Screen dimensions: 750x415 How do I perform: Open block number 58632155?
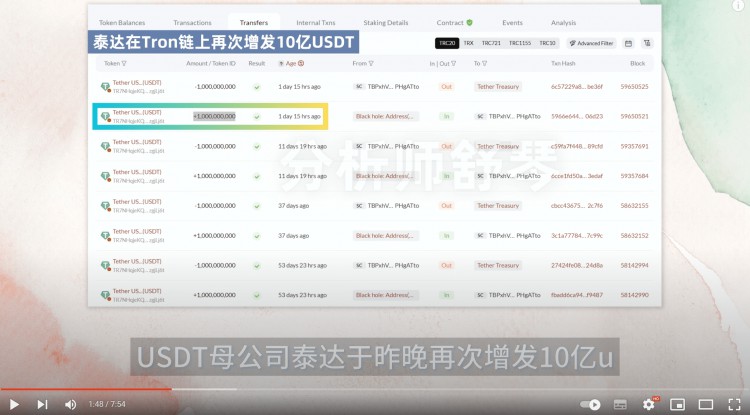click(634, 206)
